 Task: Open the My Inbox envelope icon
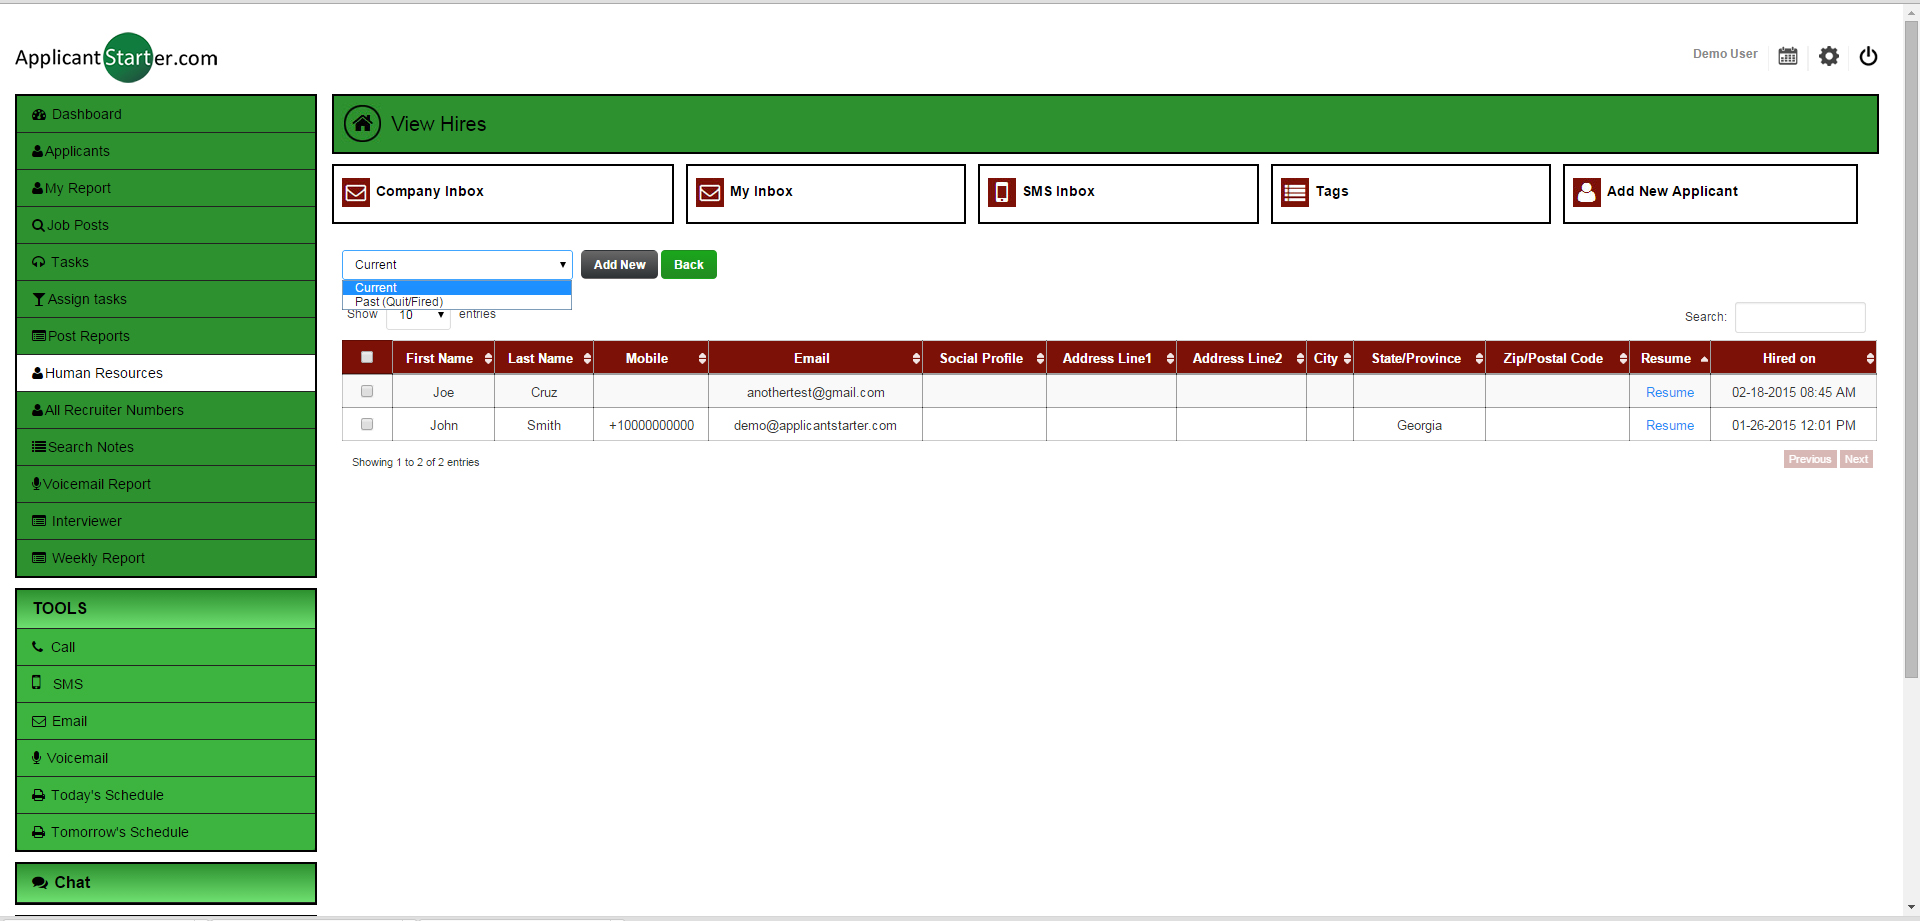(x=709, y=192)
